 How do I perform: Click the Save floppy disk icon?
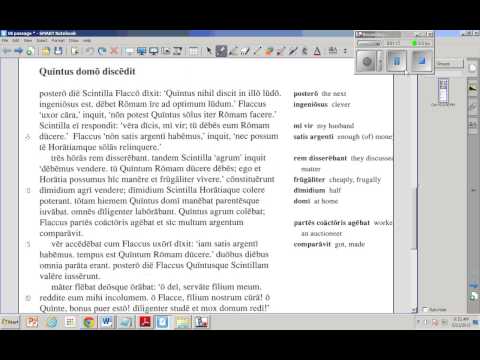click(x=58, y=51)
